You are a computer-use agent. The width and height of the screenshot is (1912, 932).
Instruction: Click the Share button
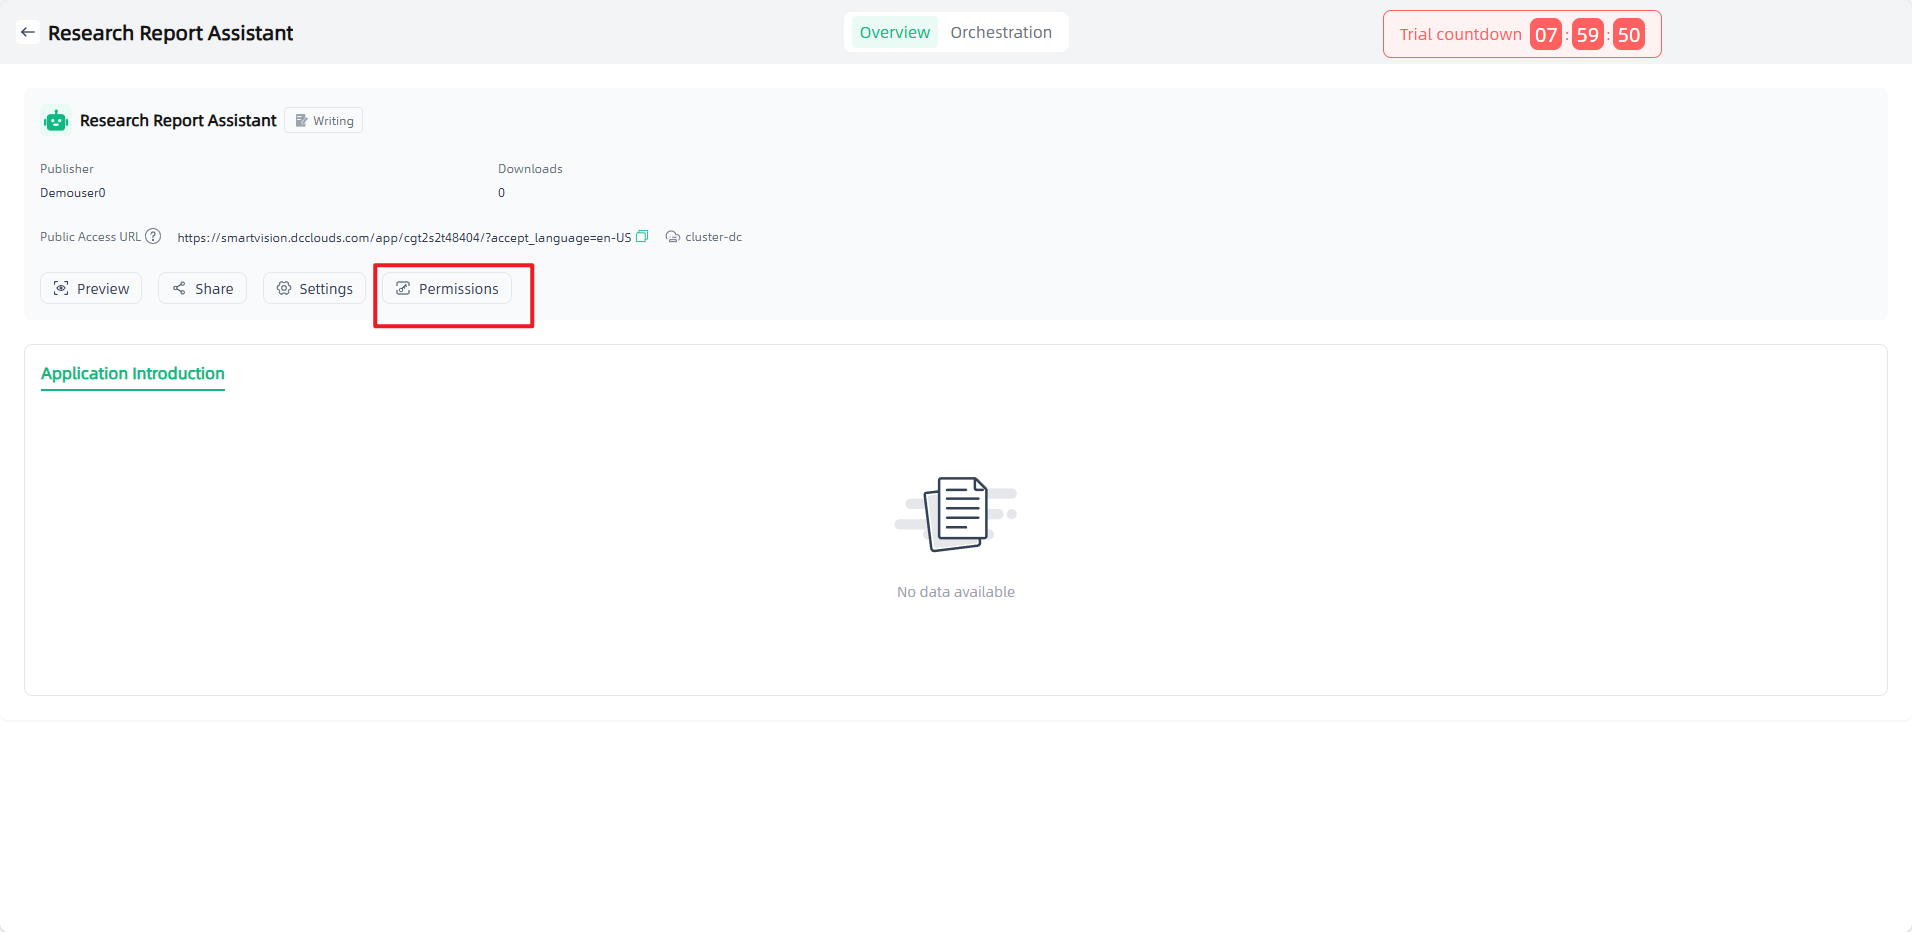(202, 289)
